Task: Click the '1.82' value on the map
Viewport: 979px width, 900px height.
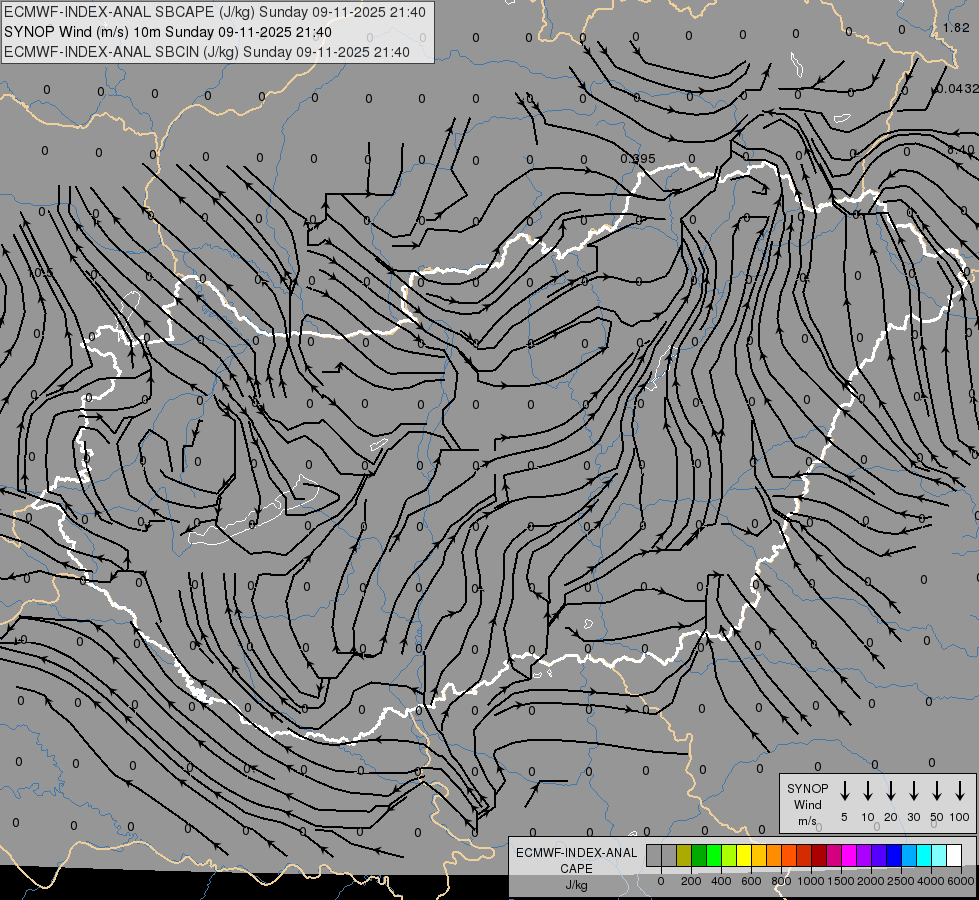Action: (x=956, y=27)
